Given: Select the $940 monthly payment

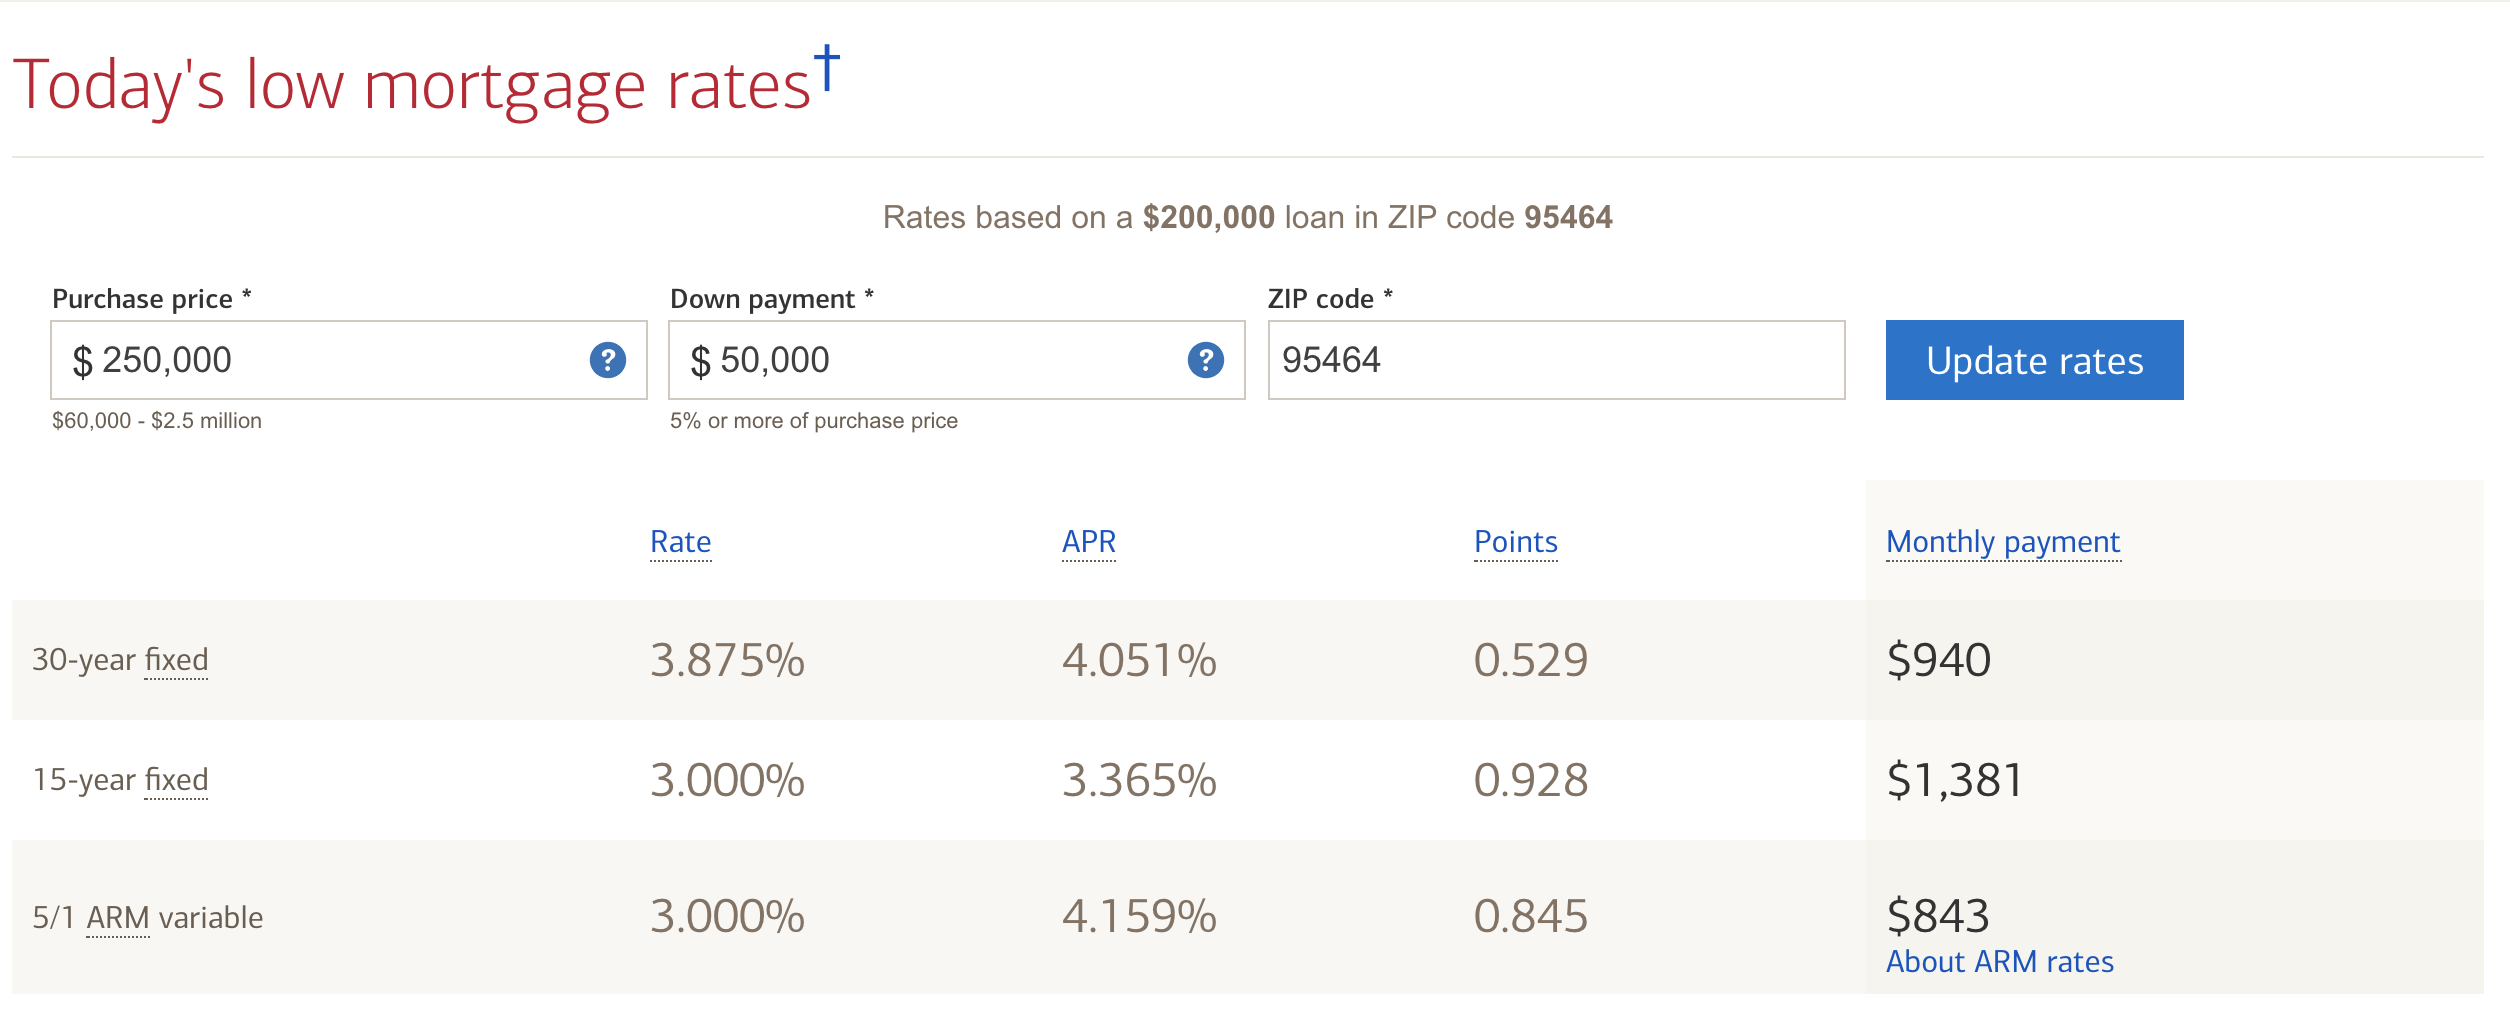Looking at the screenshot, I should pyautogui.click(x=1939, y=660).
